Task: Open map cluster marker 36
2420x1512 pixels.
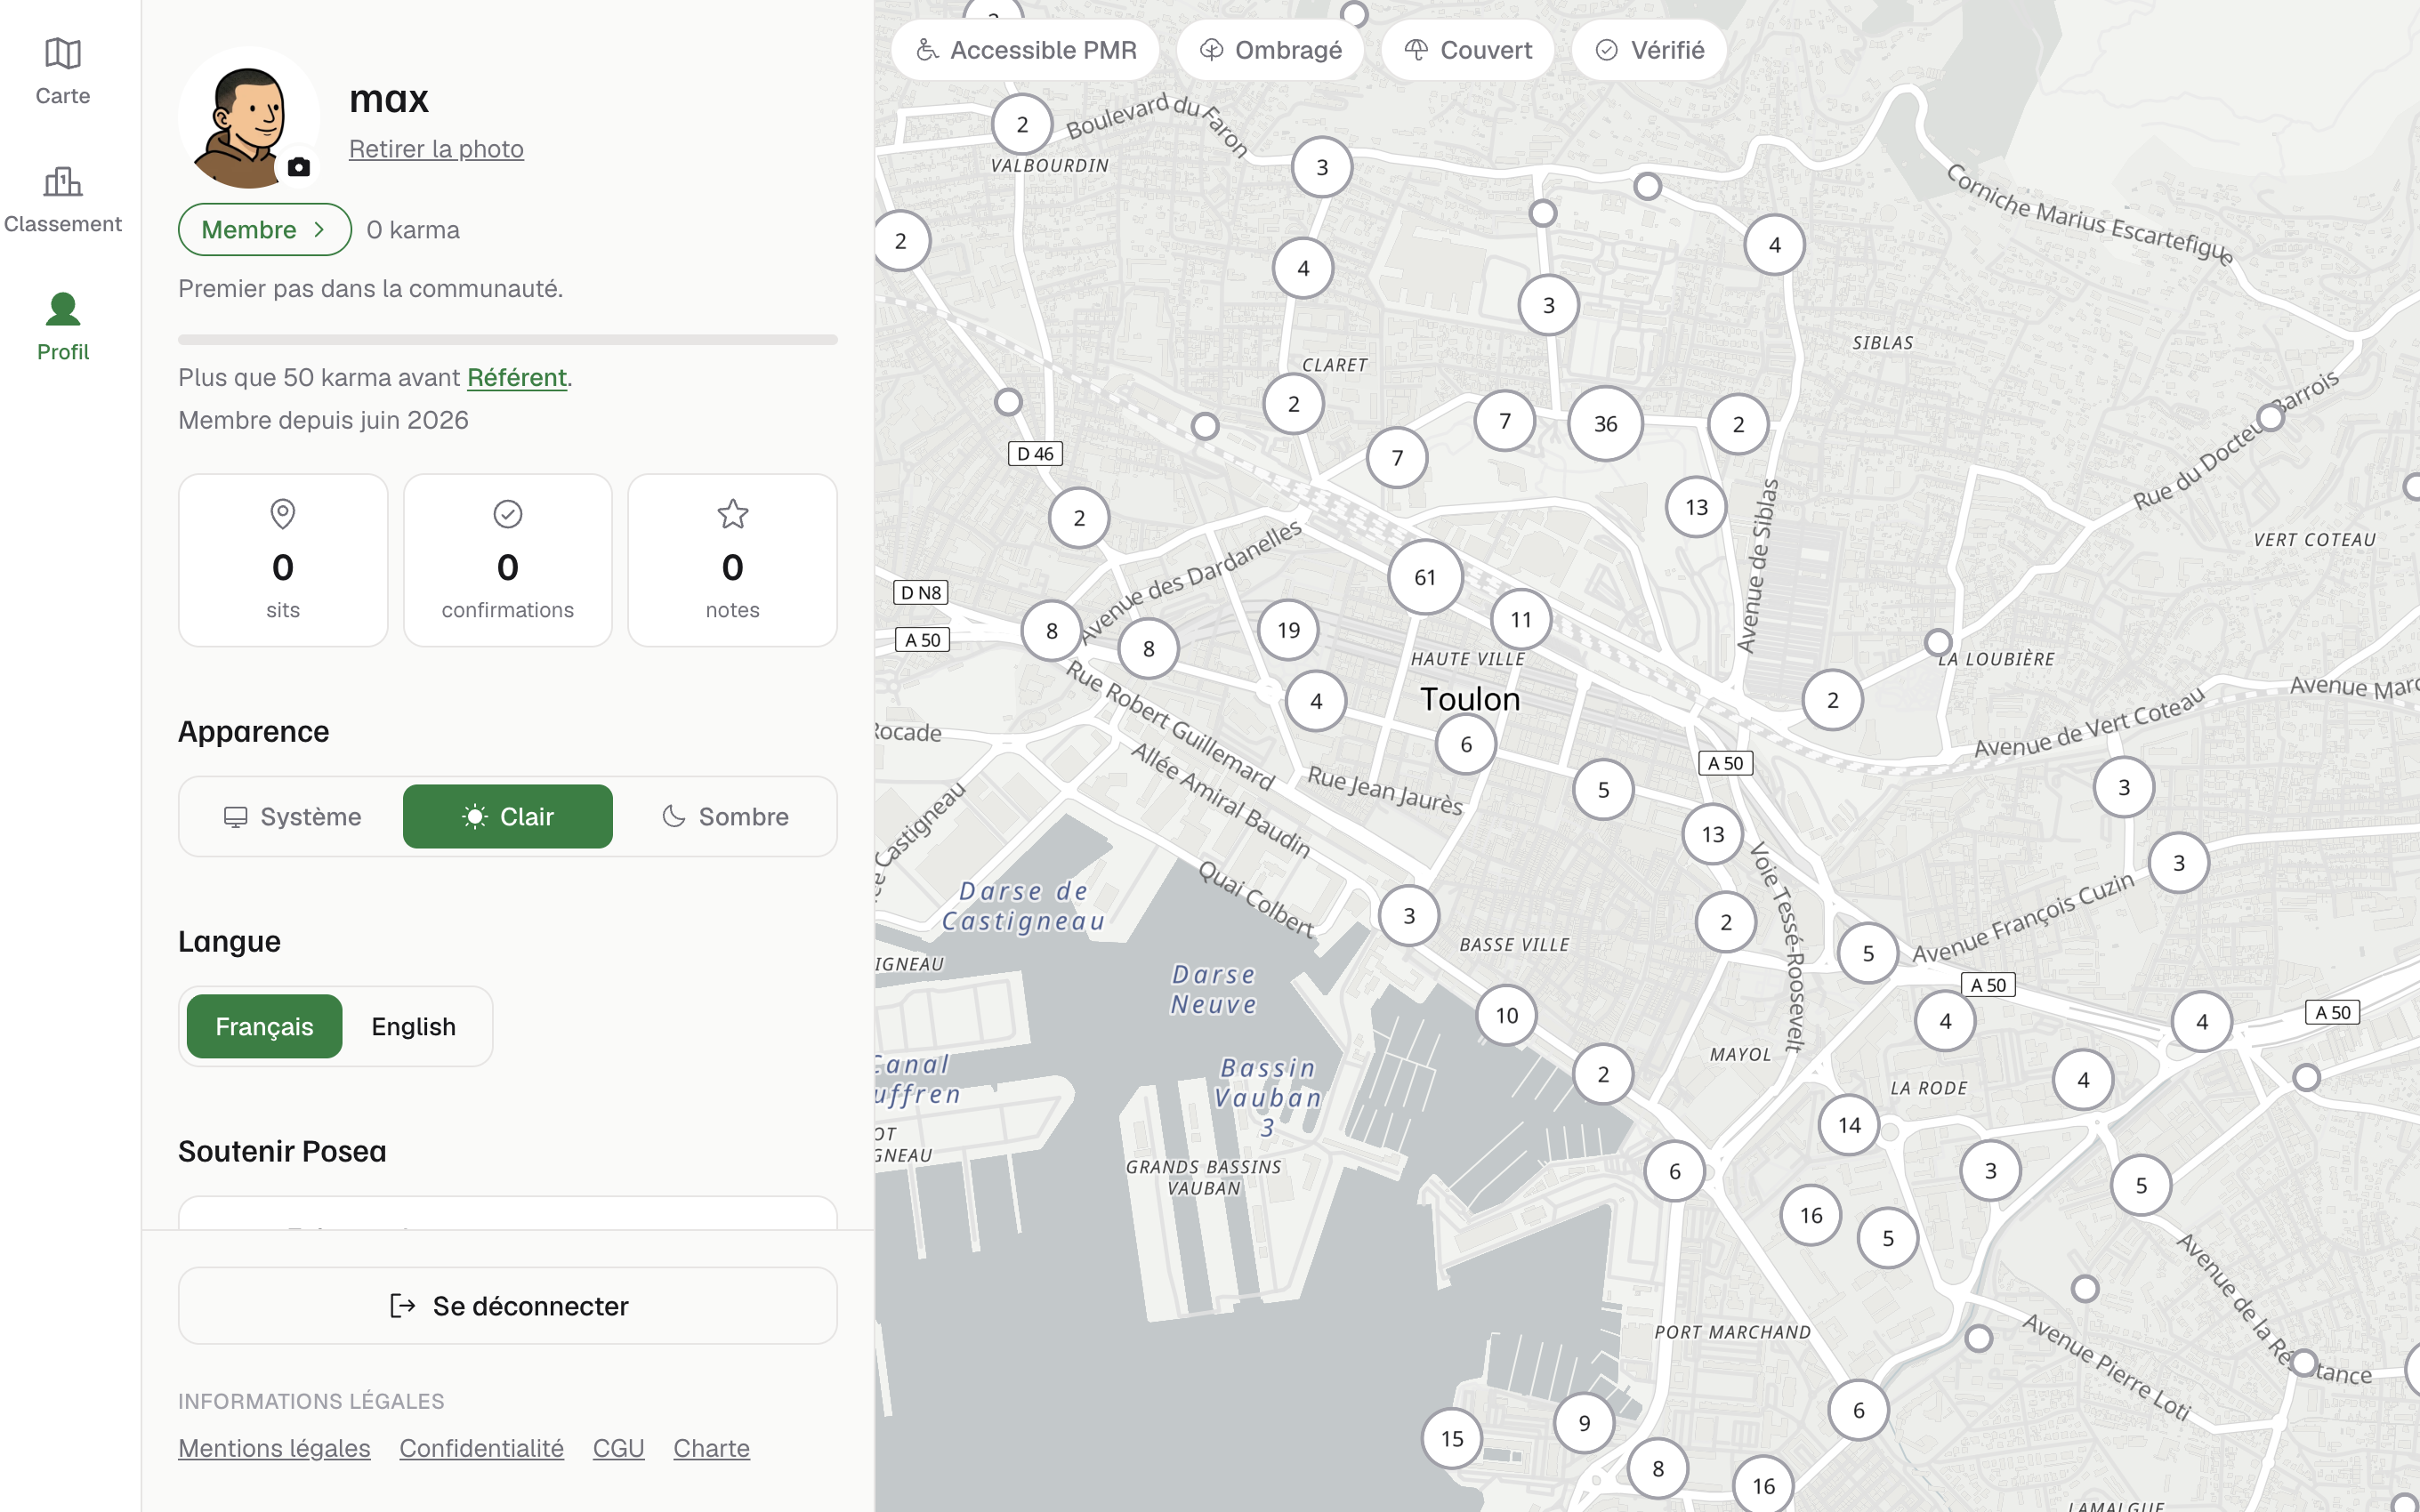Action: coord(1605,424)
